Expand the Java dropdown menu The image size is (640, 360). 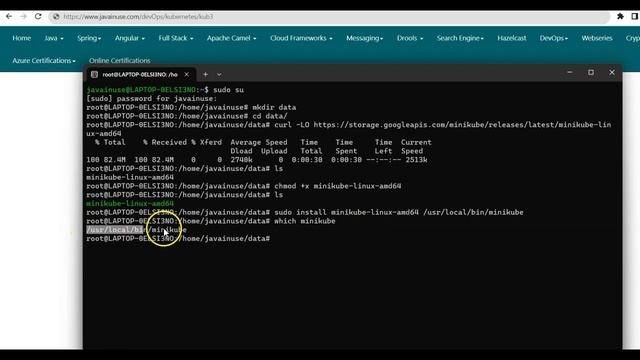pos(54,38)
